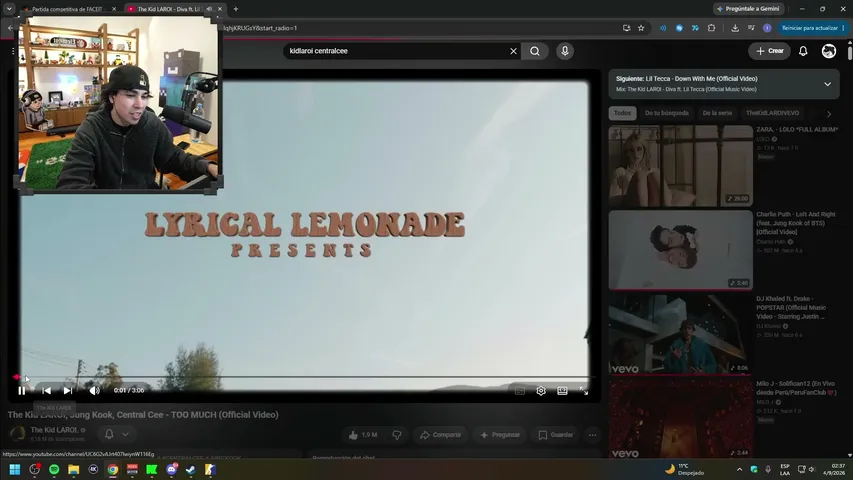Click Pregúntale a Gemini button
The image size is (853, 480).
(x=748, y=9)
